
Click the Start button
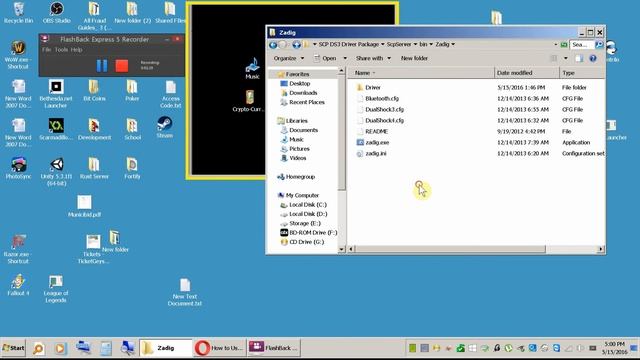[x=13, y=348]
